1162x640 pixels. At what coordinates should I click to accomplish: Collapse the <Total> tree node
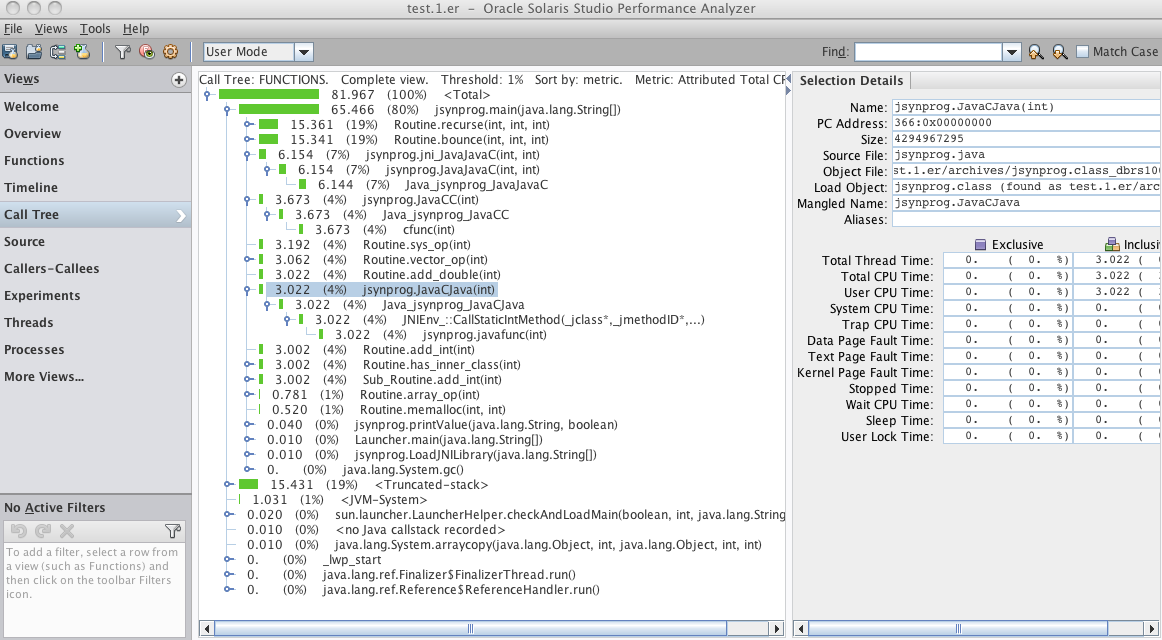point(208,95)
